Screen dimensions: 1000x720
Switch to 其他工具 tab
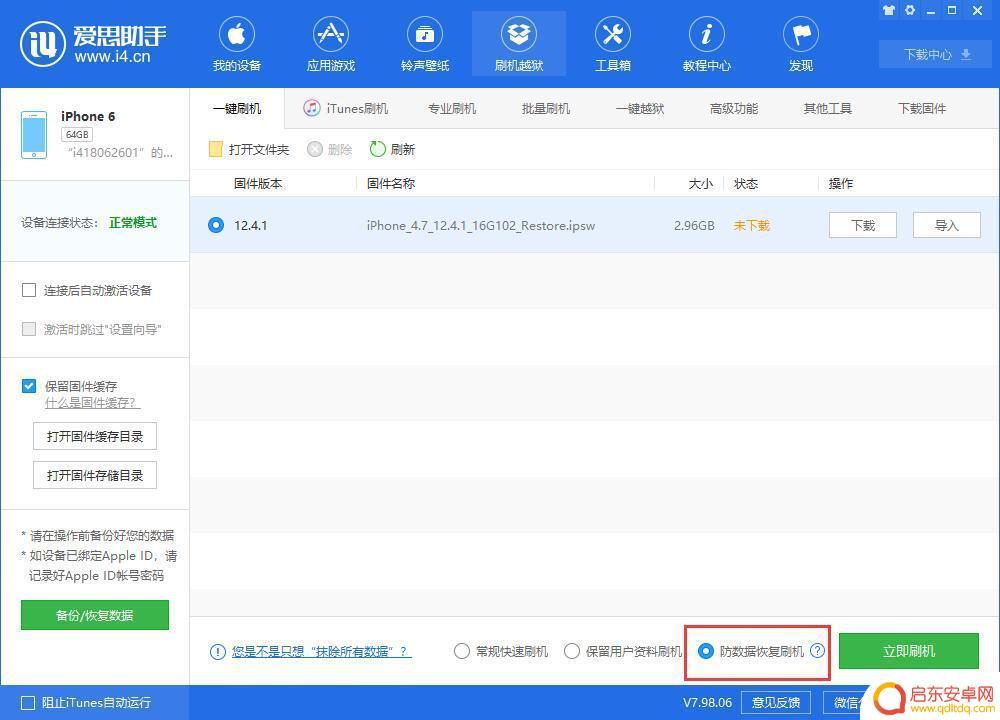coord(827,108)
